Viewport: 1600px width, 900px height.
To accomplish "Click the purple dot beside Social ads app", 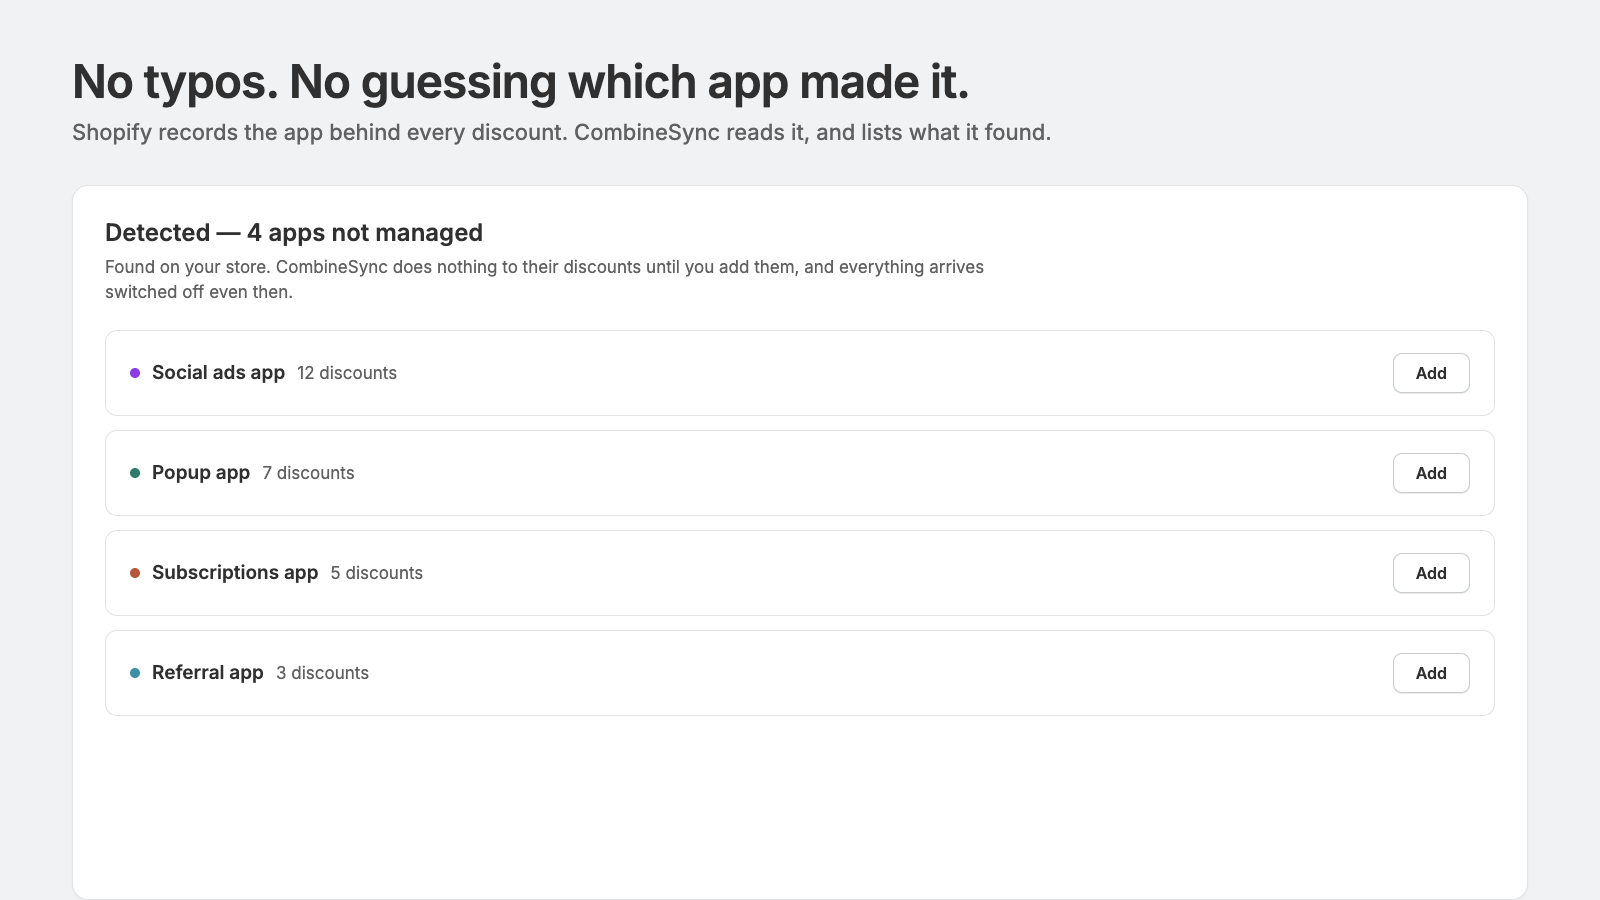I will coord(135,373).
